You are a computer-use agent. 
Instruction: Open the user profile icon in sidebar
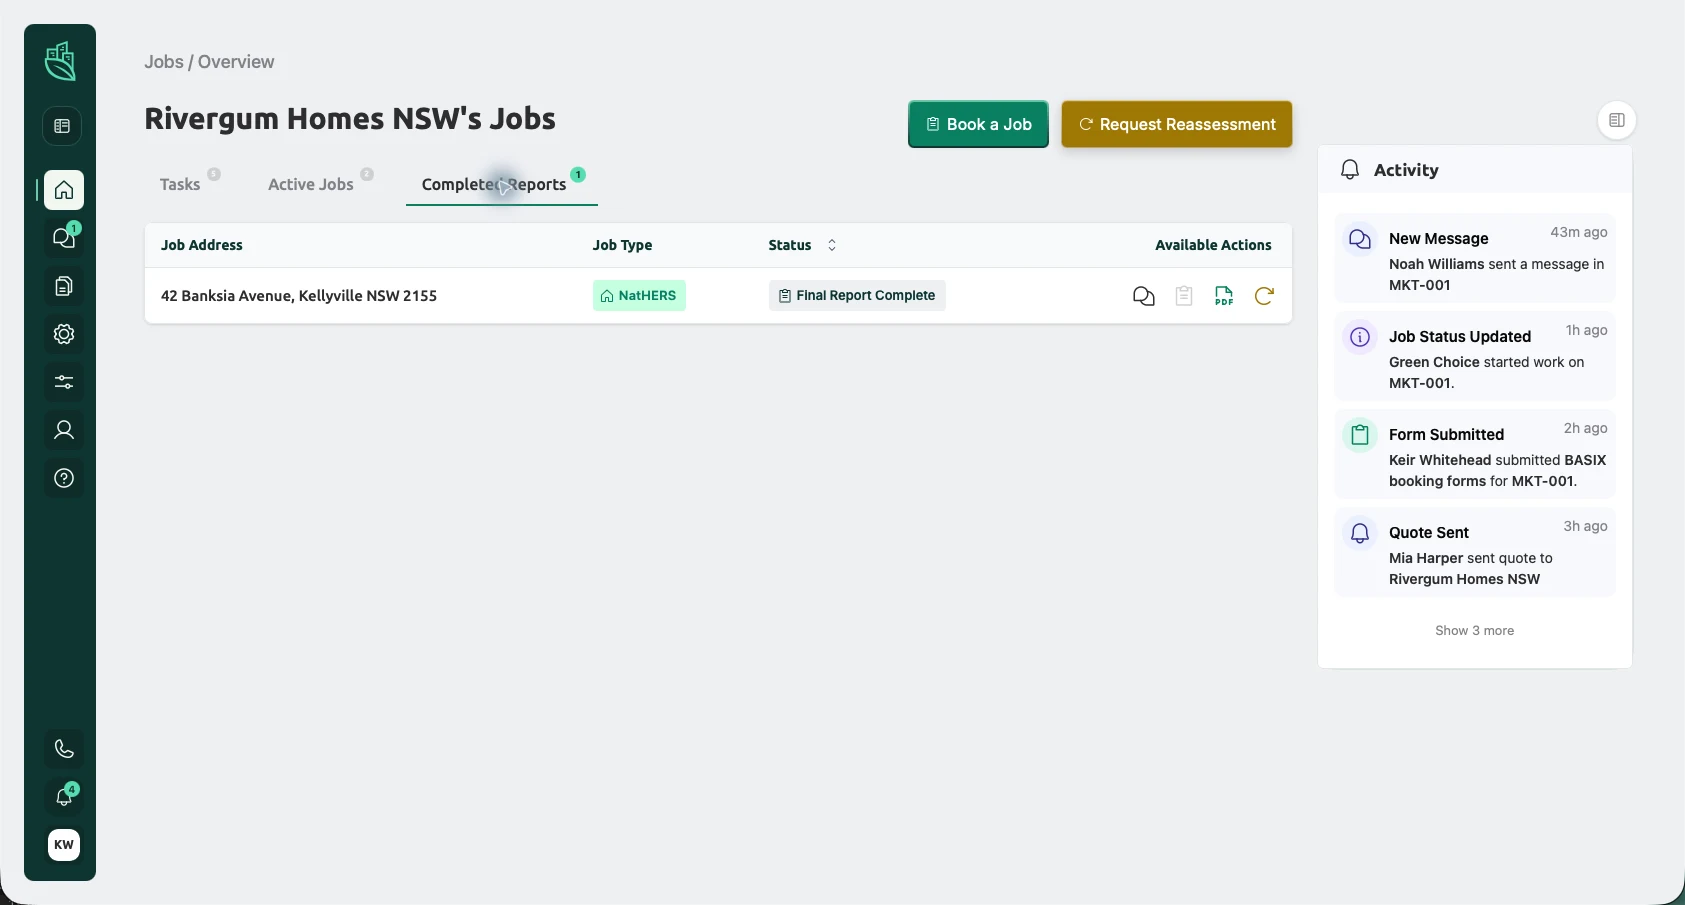(x=64, y=430)
